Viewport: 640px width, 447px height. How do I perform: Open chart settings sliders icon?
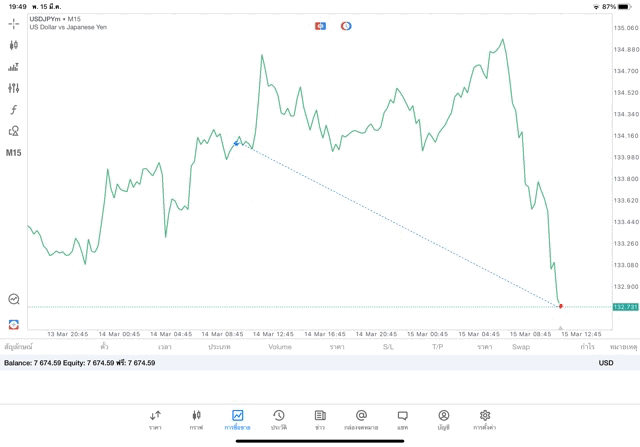13,88
